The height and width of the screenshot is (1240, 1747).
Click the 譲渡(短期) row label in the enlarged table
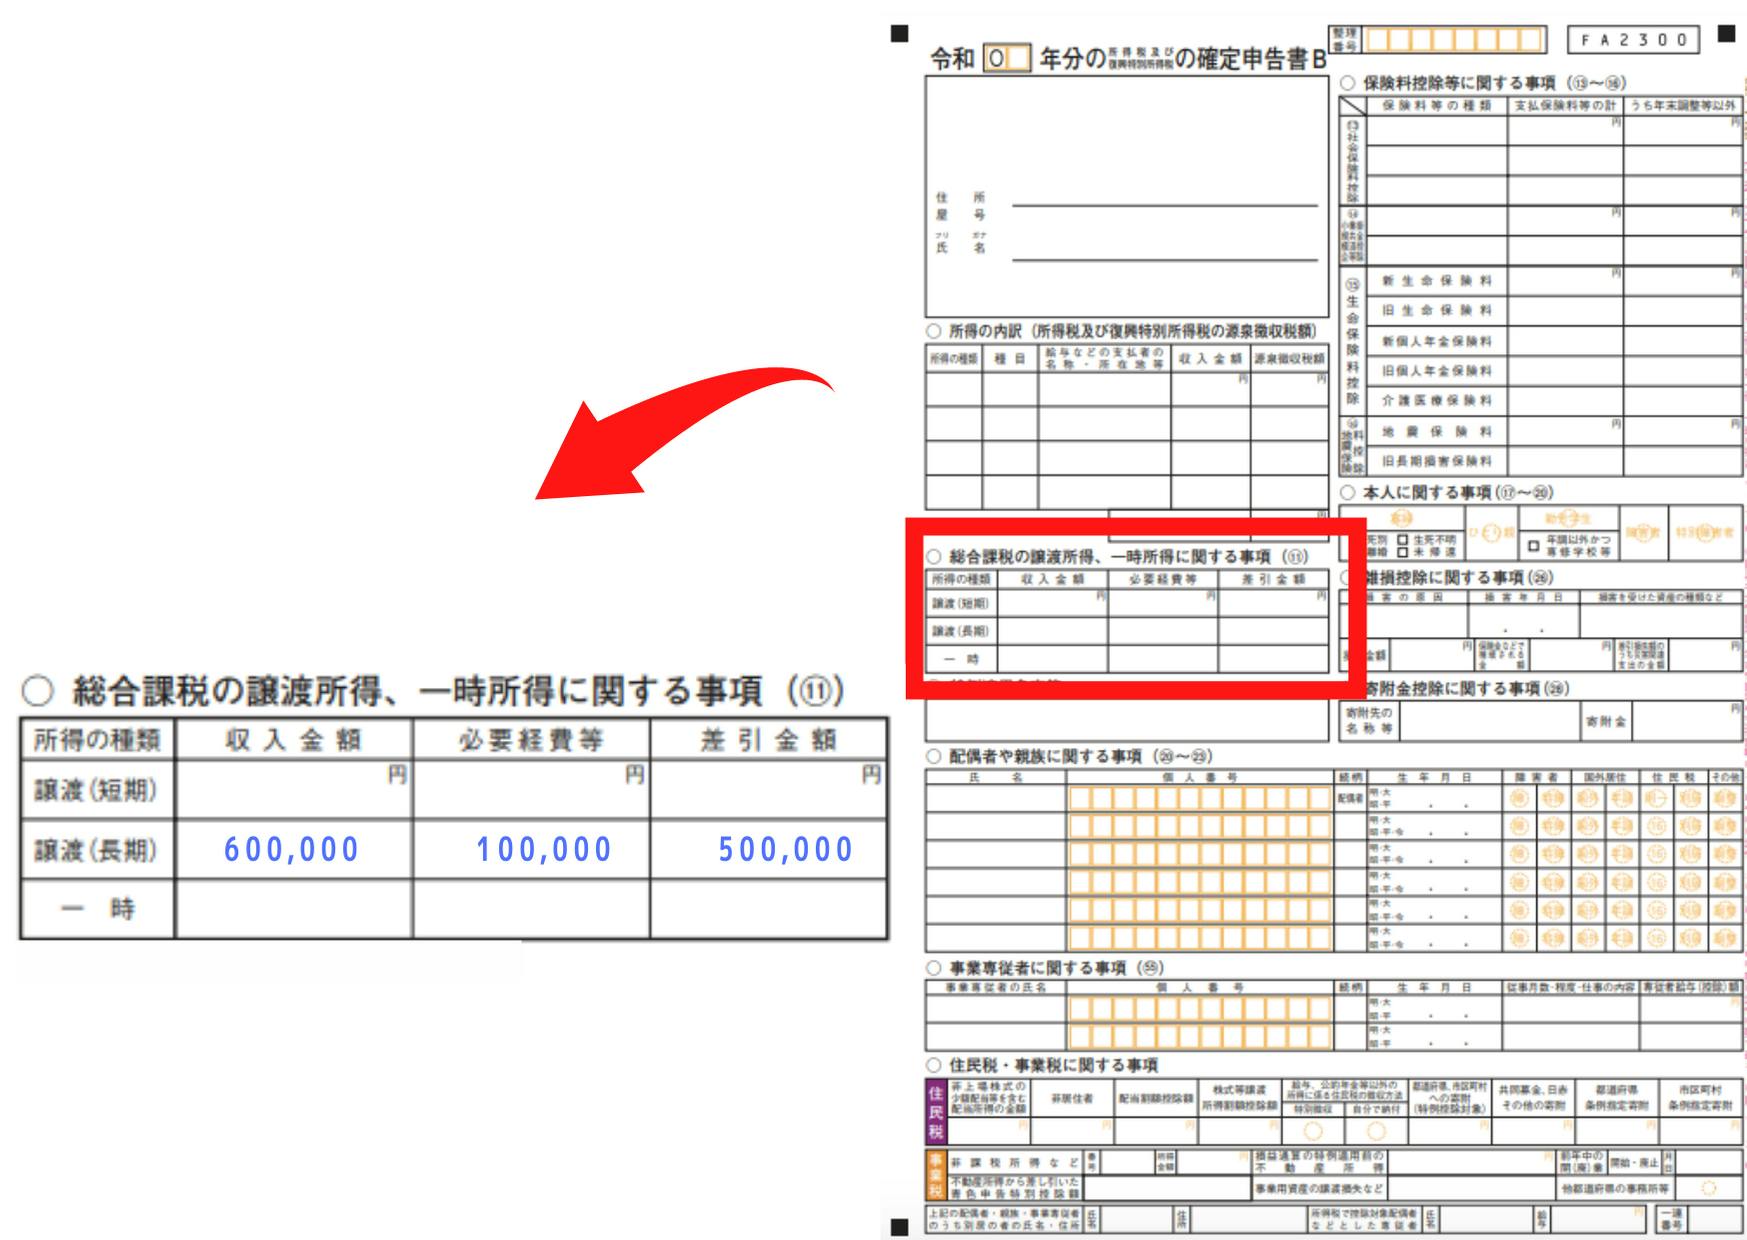[x=96, y=790]
